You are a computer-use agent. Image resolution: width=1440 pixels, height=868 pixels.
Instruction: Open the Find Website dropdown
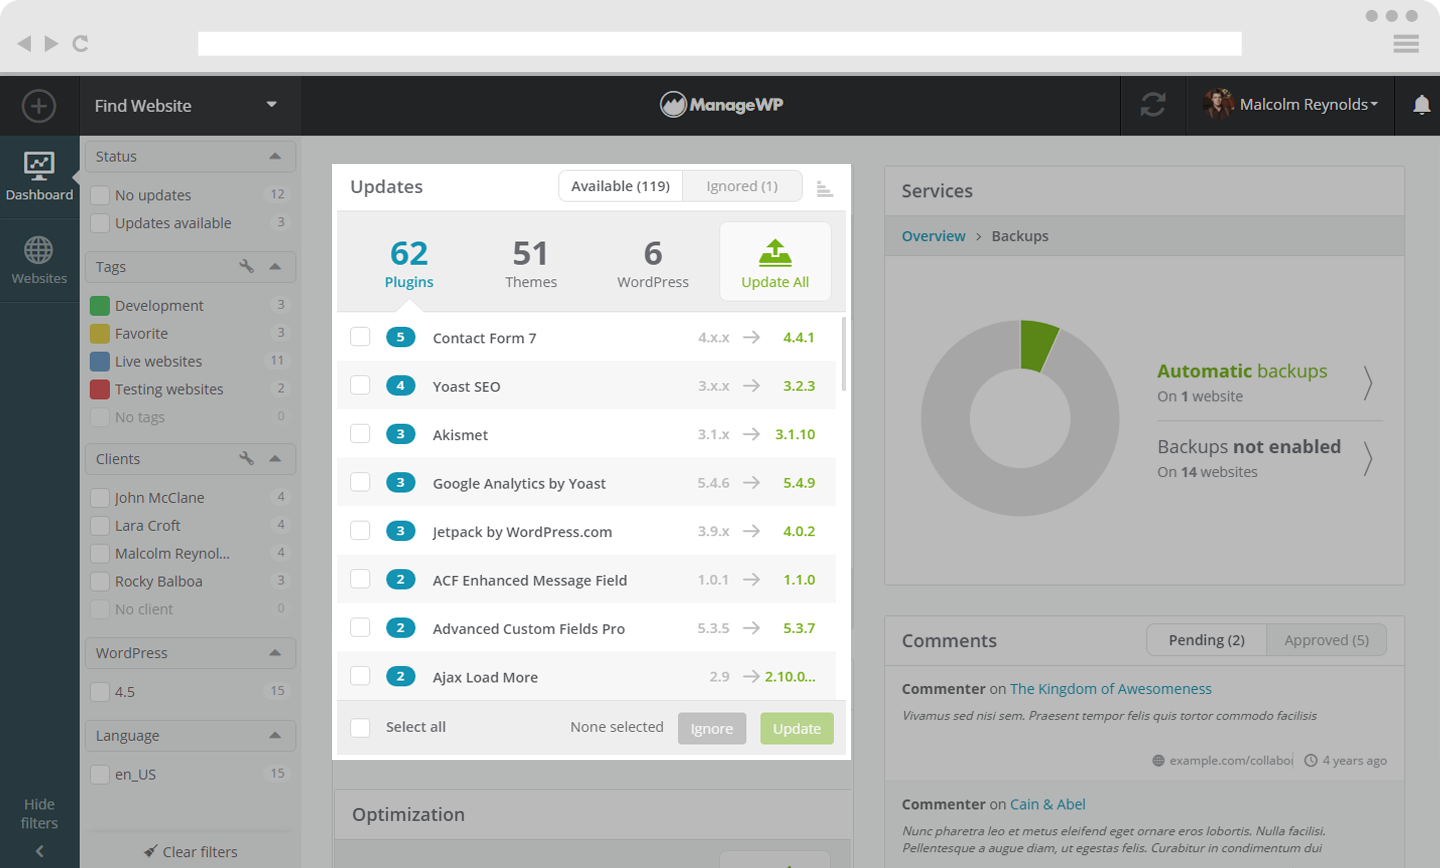[x=190, y=105]
